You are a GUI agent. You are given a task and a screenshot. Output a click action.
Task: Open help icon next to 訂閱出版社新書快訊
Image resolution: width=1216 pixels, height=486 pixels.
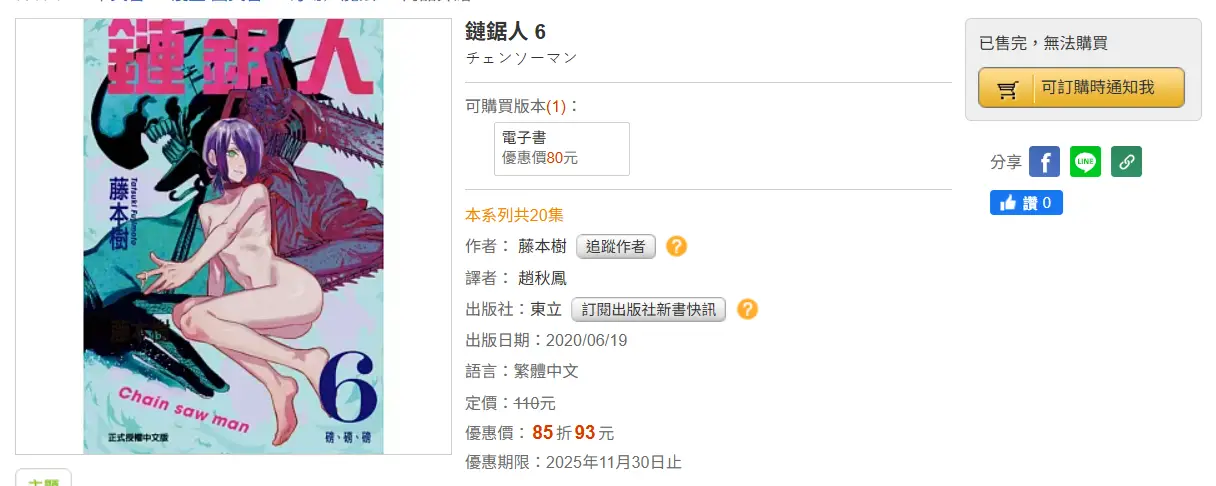click(x=747, y=309)
